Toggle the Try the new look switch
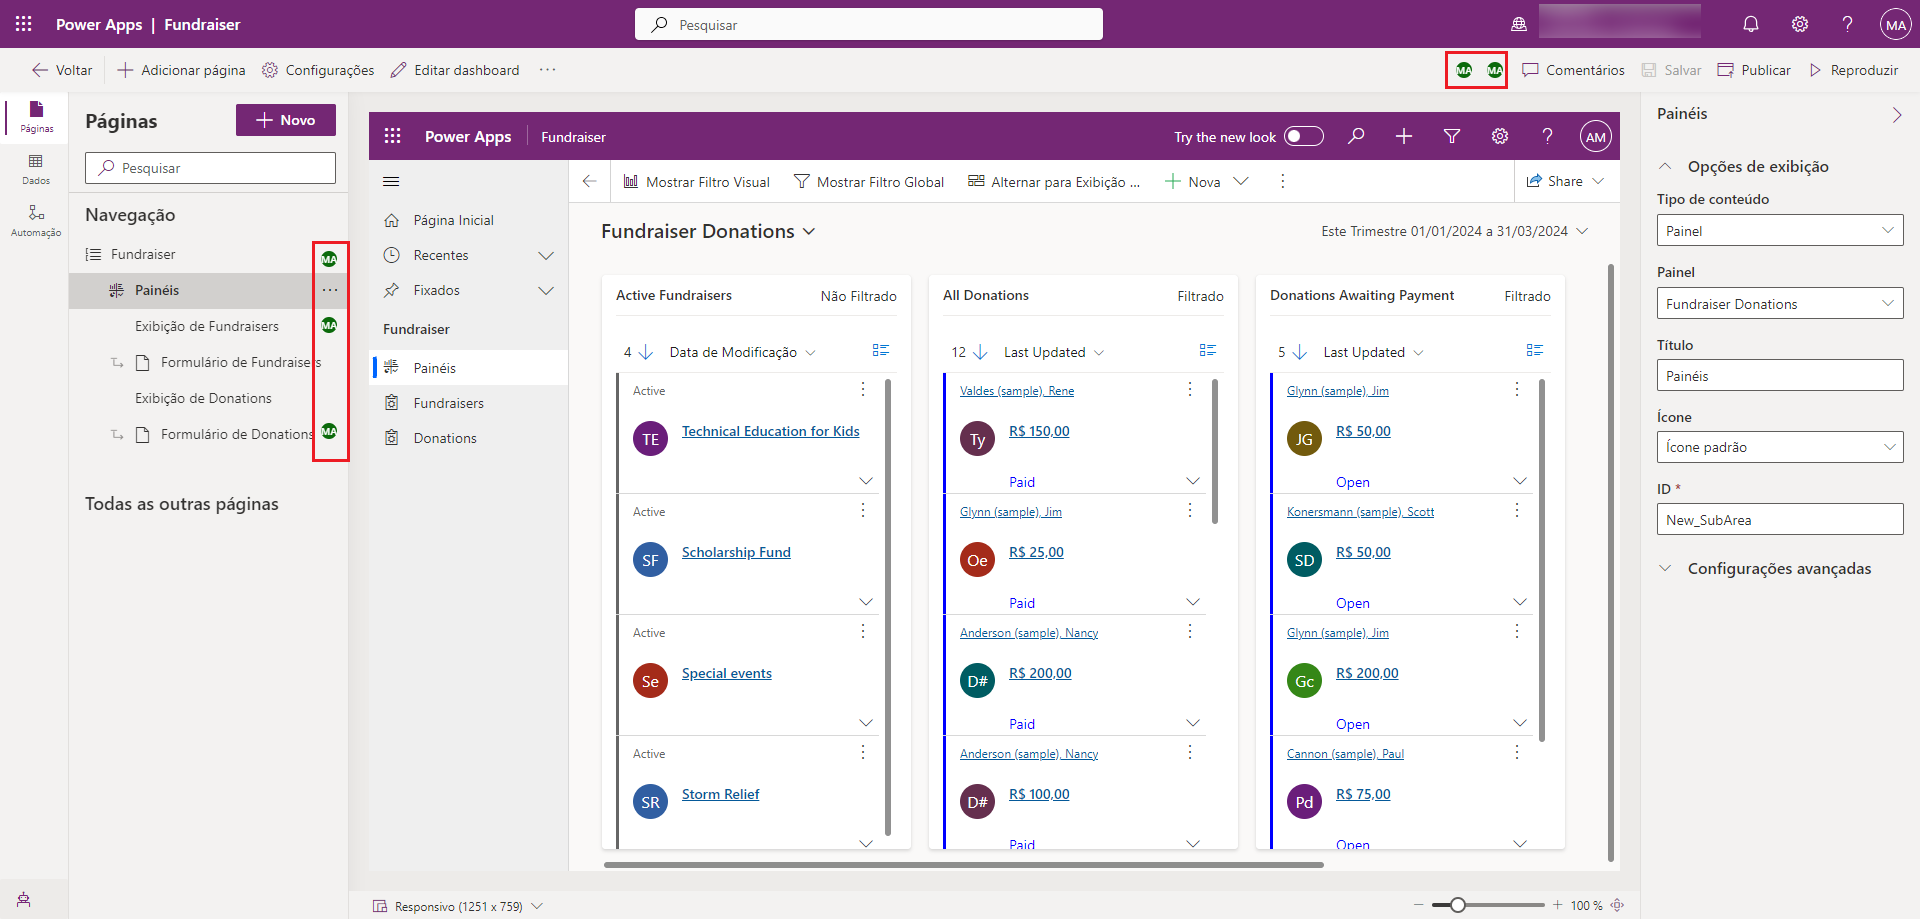The height and width of the screenshot is (919, 1920). (x=1304, y=136)
